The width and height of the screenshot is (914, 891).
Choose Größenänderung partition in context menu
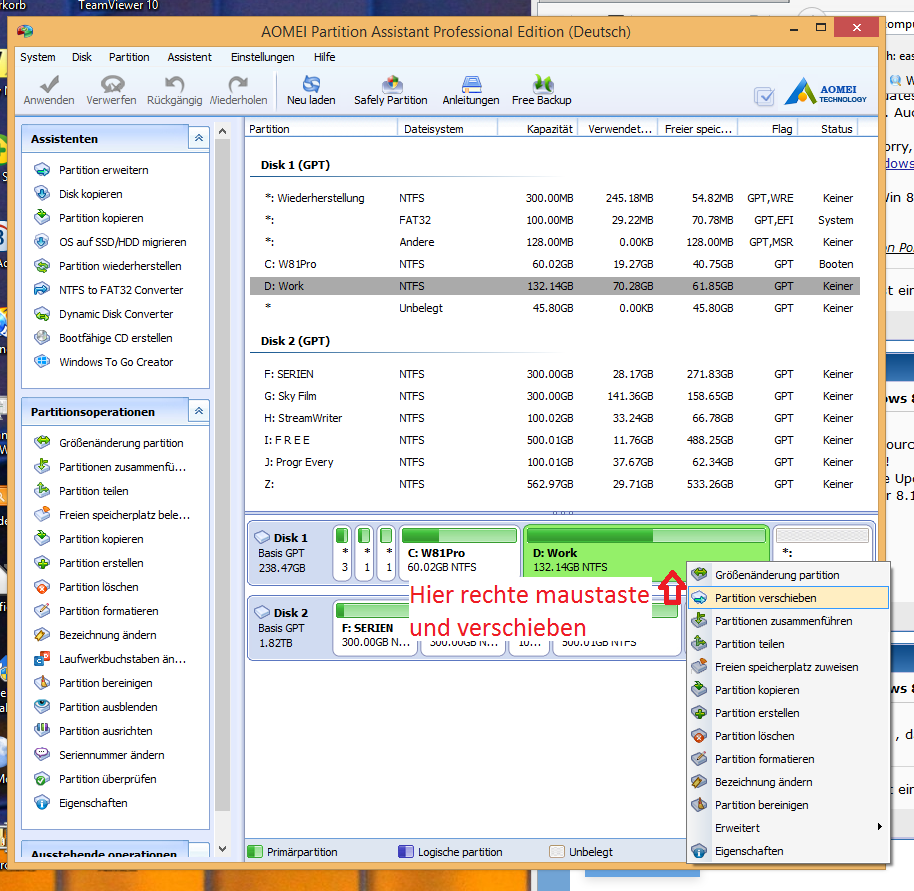coord(789,575)
